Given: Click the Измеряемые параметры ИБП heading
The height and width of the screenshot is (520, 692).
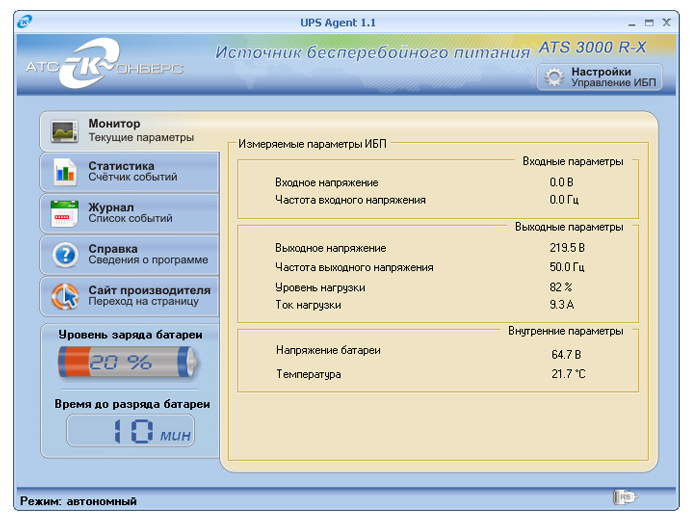Looking at the screenshot, I should [312, 144].
